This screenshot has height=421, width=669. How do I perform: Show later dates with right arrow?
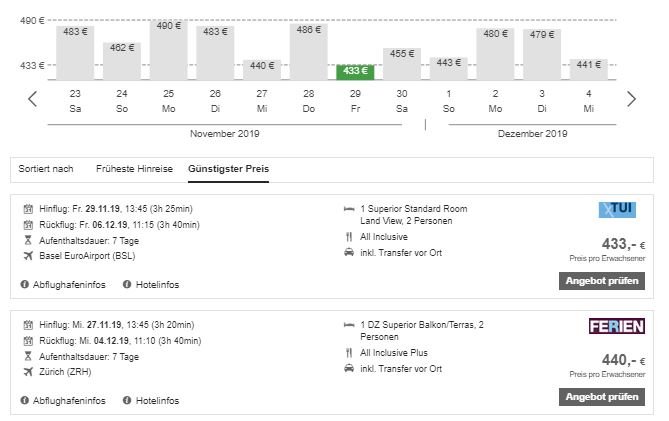(631, 99)
